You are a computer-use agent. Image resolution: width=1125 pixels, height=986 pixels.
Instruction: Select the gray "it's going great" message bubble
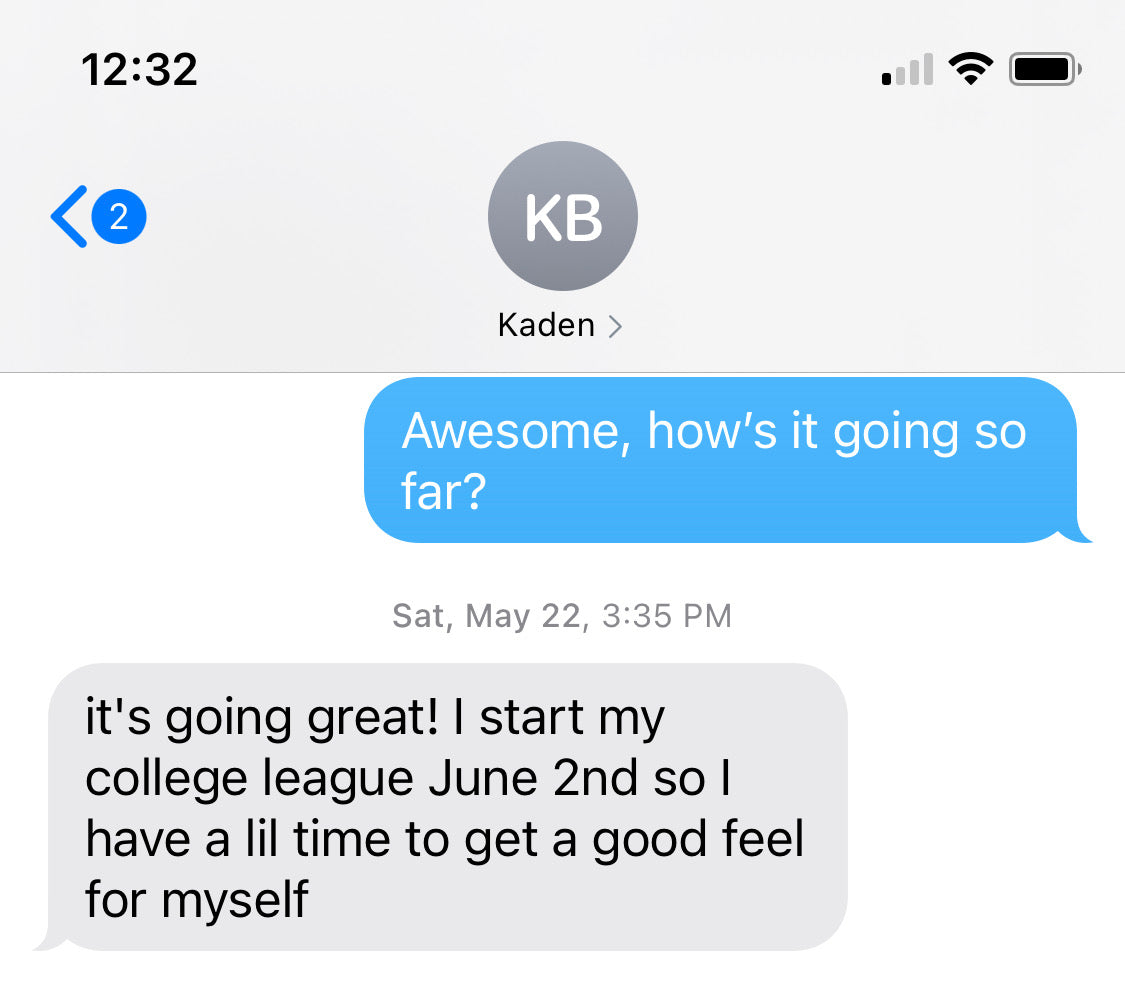[x=448, y=807]
